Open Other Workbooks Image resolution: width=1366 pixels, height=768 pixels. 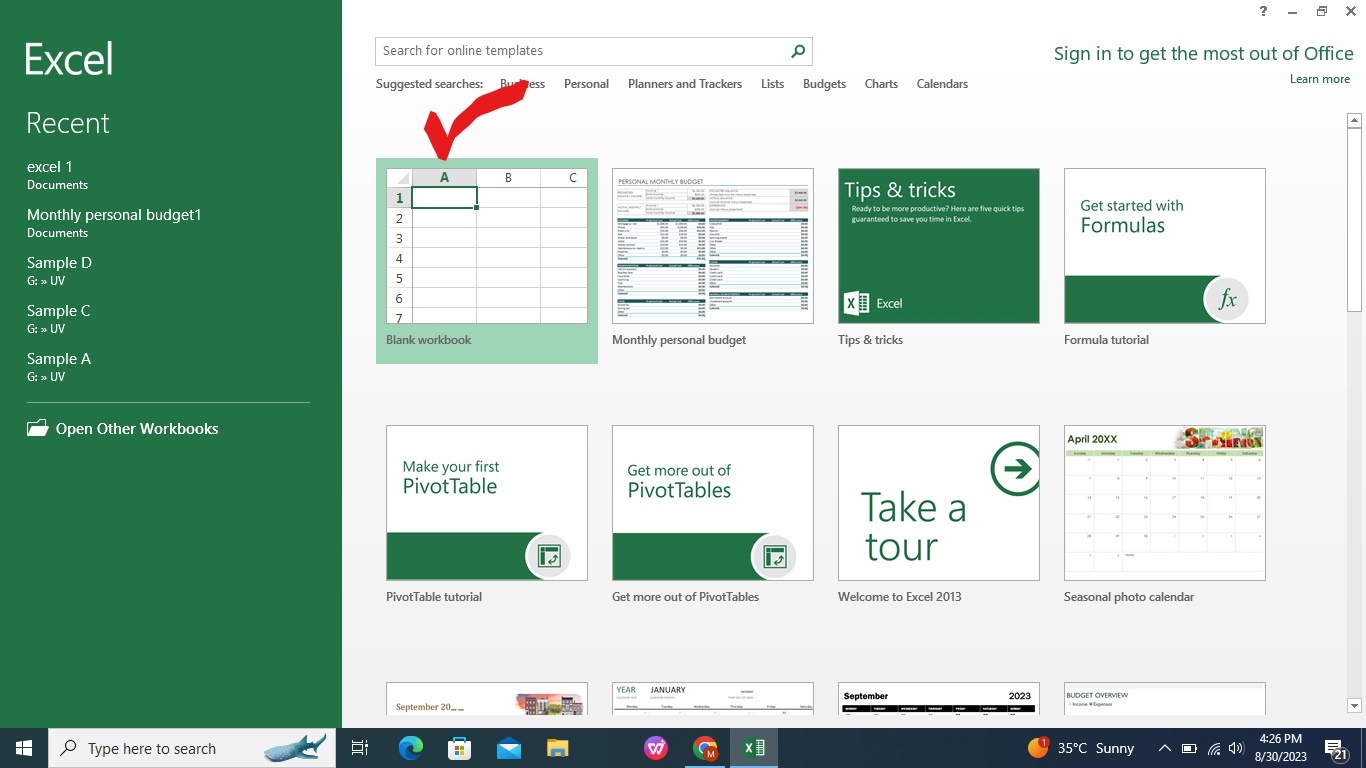135,428
